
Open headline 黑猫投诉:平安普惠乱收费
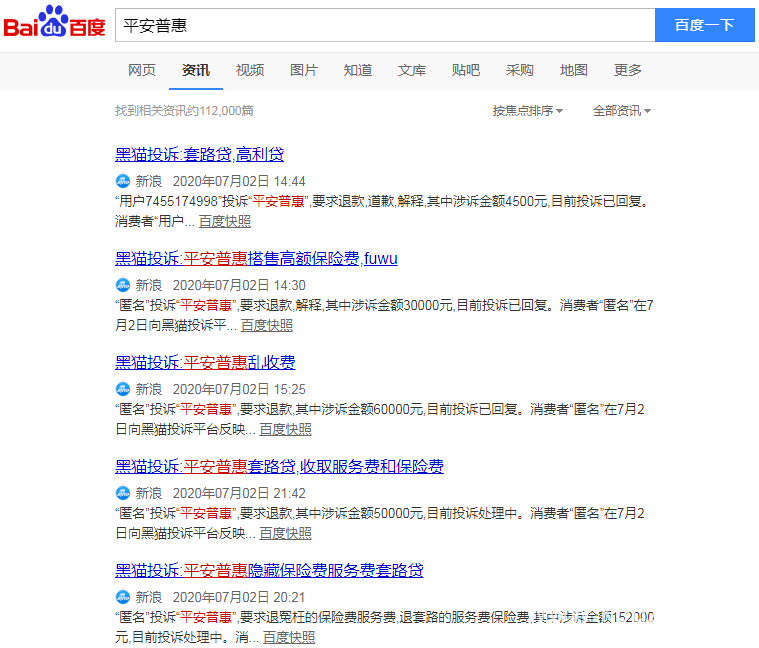205,362
